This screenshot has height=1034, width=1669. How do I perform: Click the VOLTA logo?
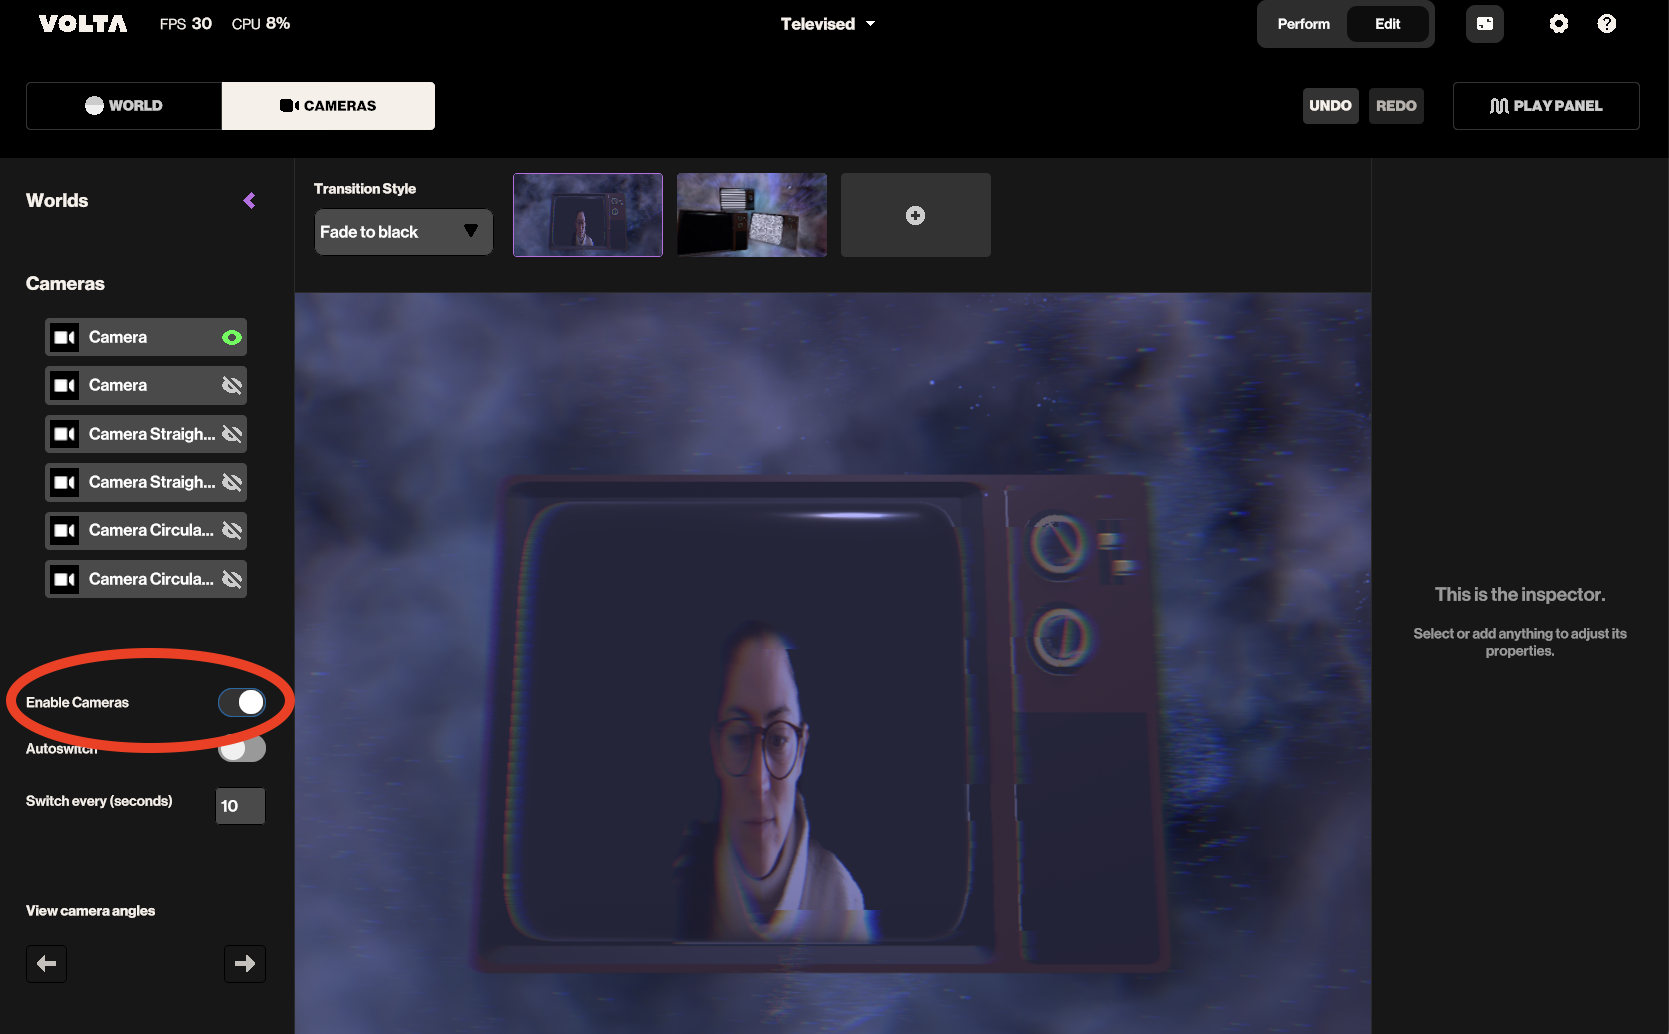click(83, 24)
